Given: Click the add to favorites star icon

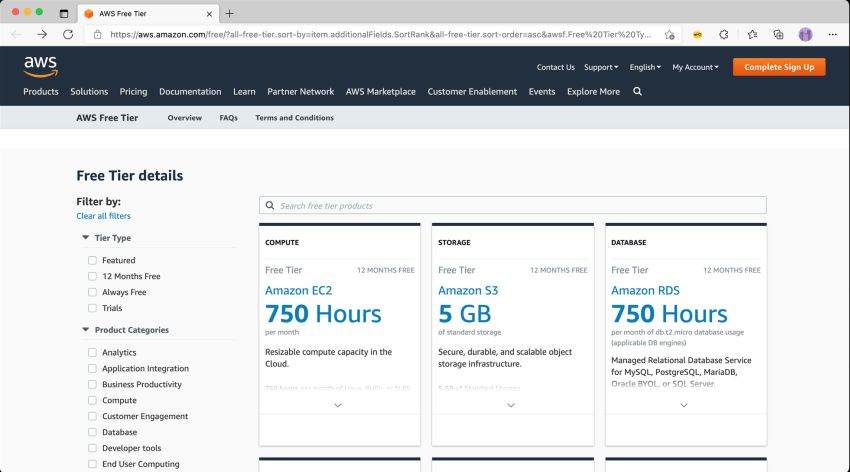Looking at the screenshot, I should [x=669, y=34].
